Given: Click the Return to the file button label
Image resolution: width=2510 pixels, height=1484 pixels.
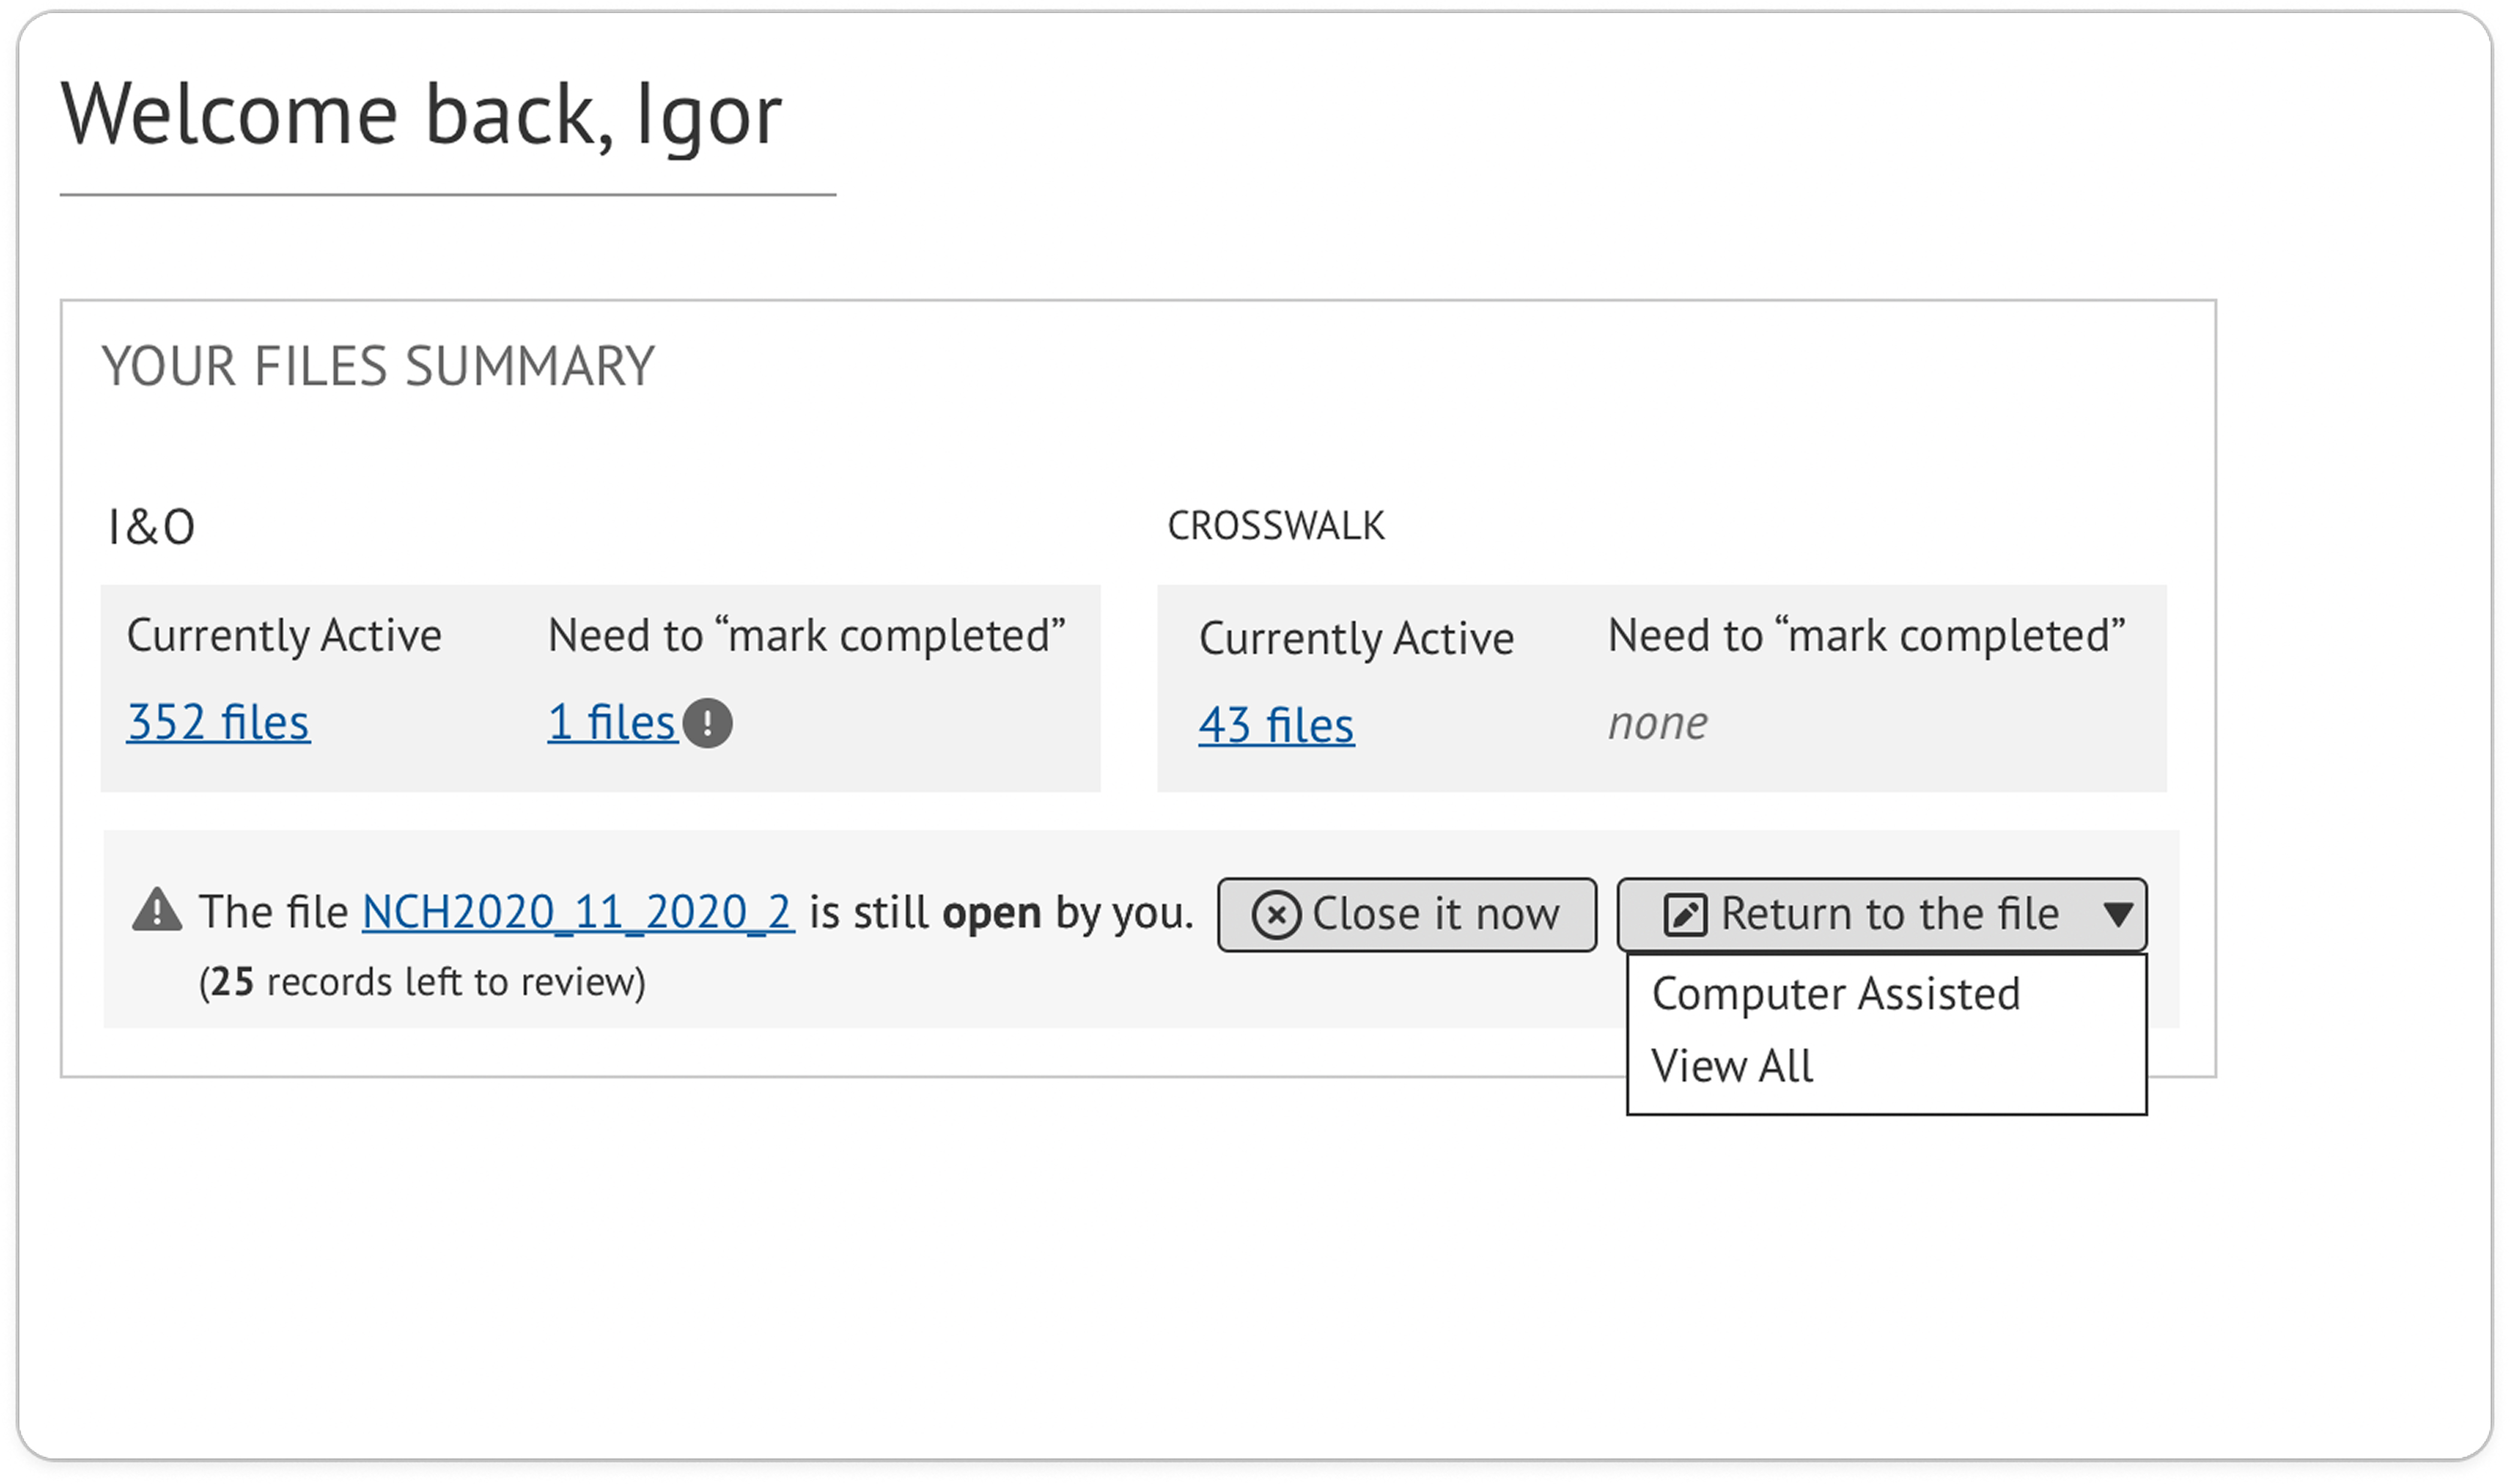Looking at the screenshot, I should click(x=1890, y=914).
